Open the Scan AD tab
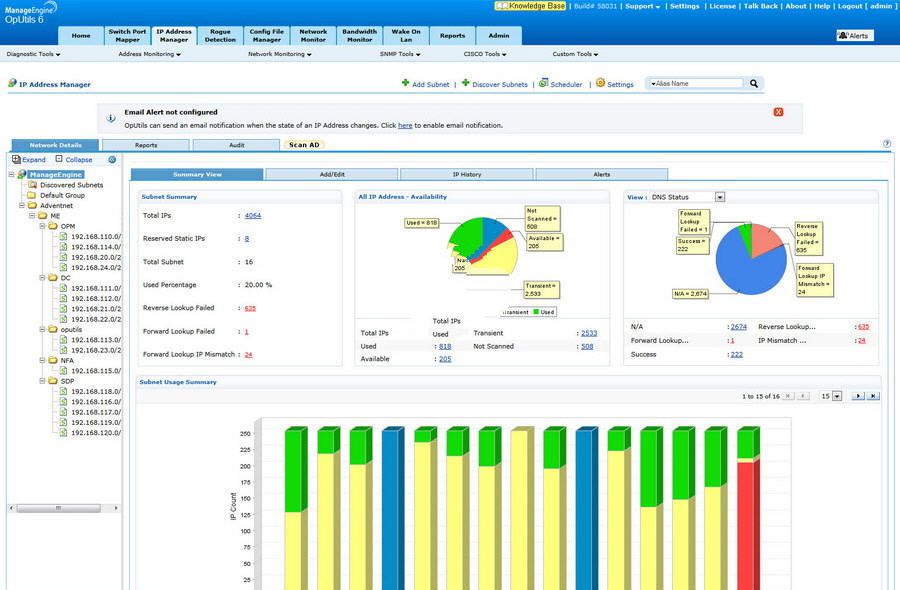The width and height of the screenshot is (900, 590). [304, 145]
